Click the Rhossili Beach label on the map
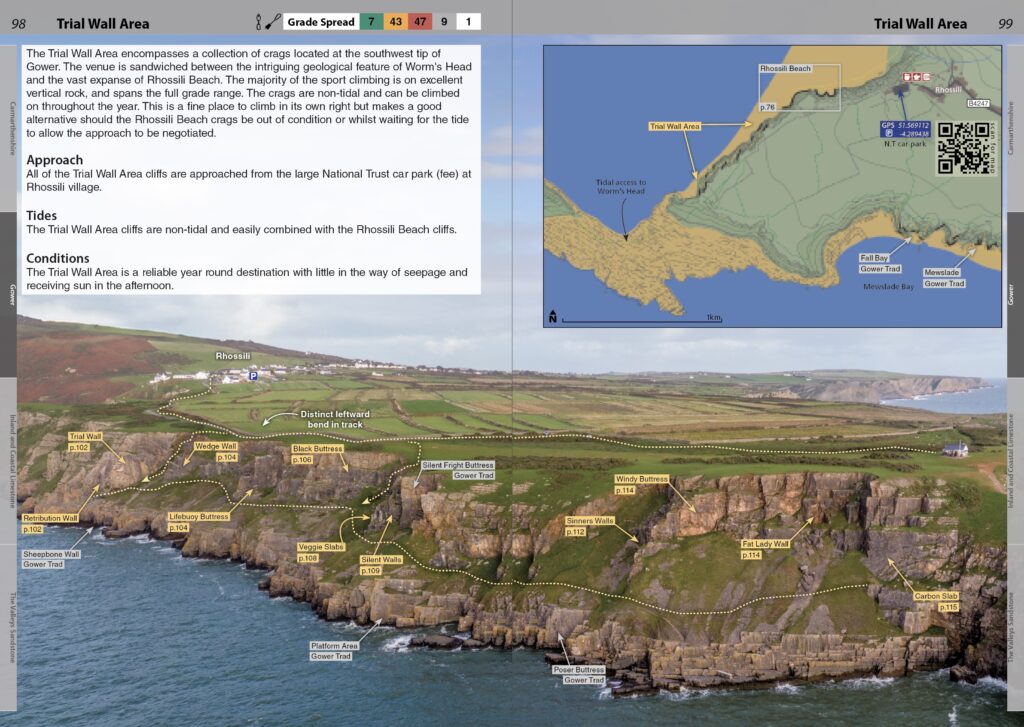 click(785, 68)
